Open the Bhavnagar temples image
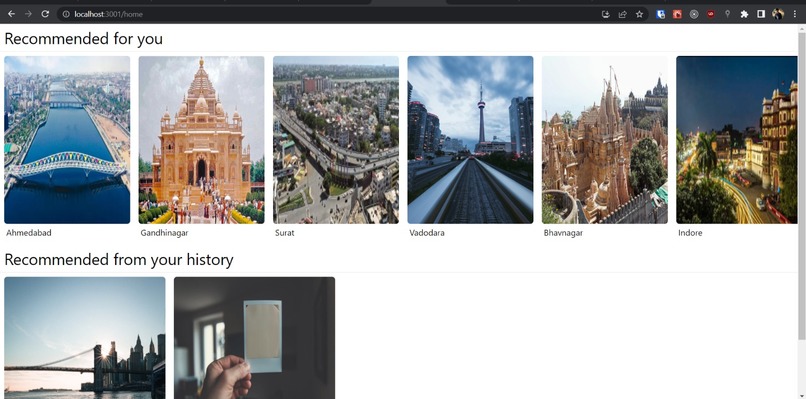 (x=605, y=140)
